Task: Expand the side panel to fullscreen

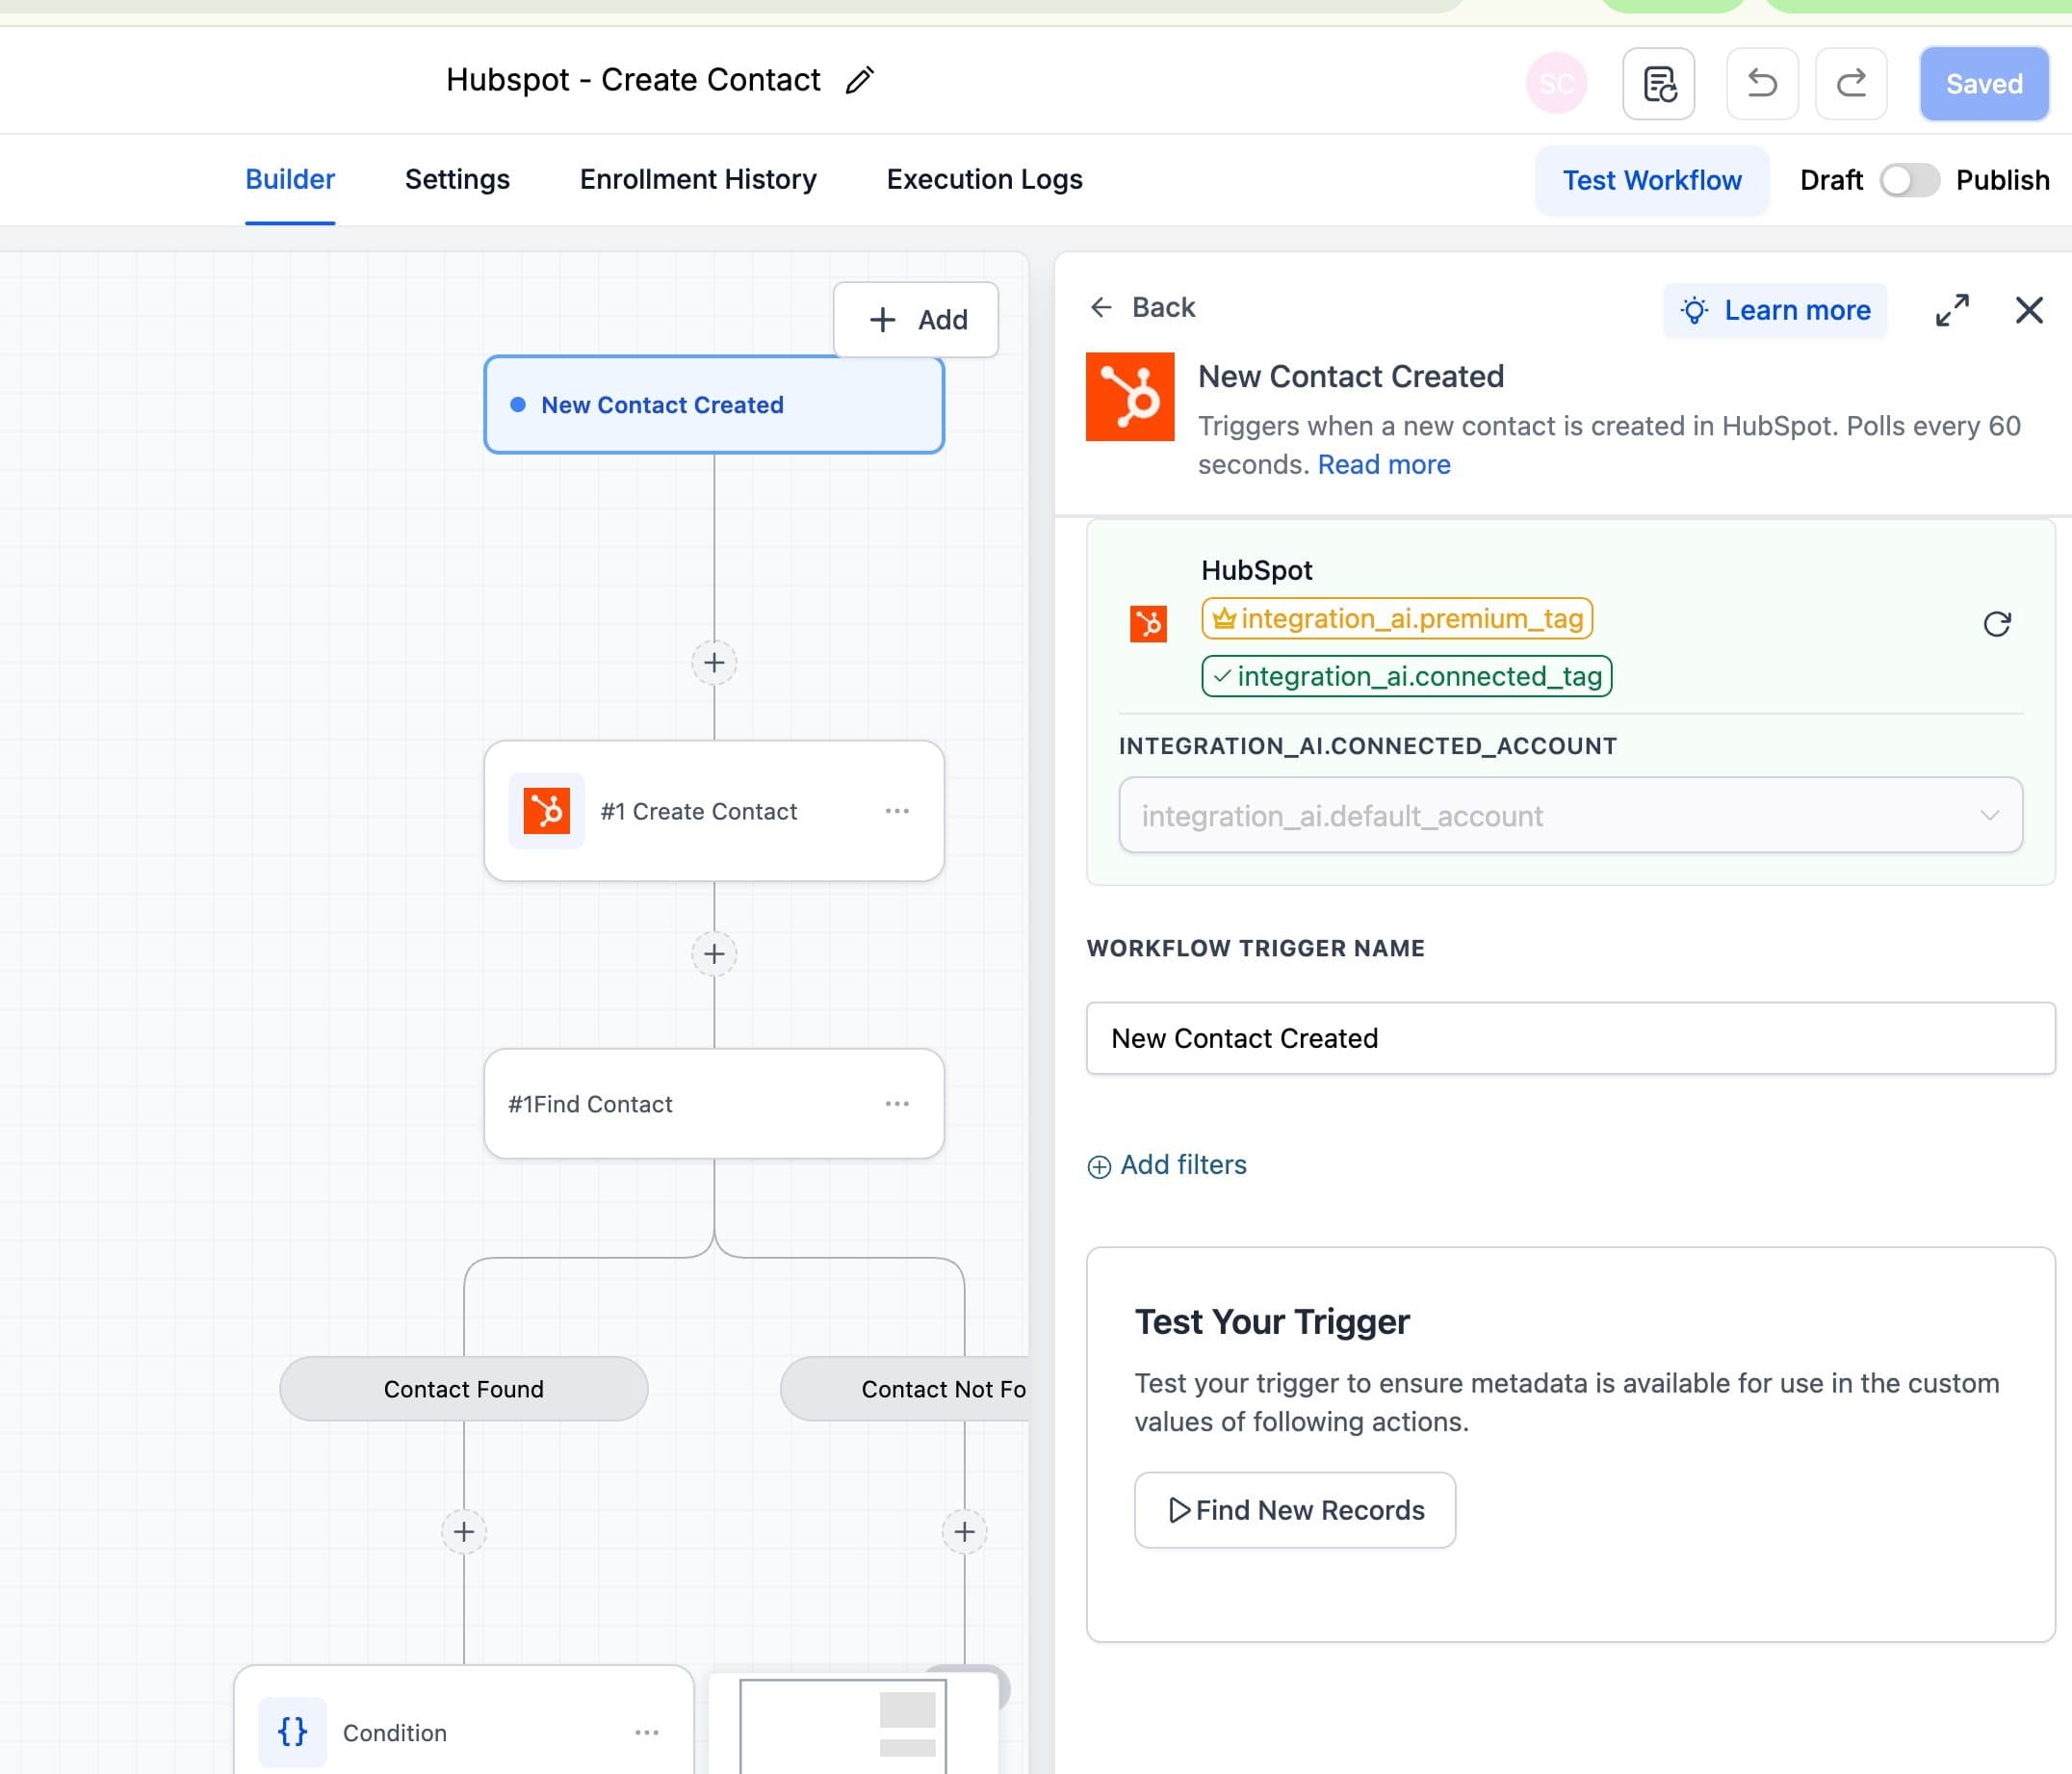Action: click(1952, 311)
